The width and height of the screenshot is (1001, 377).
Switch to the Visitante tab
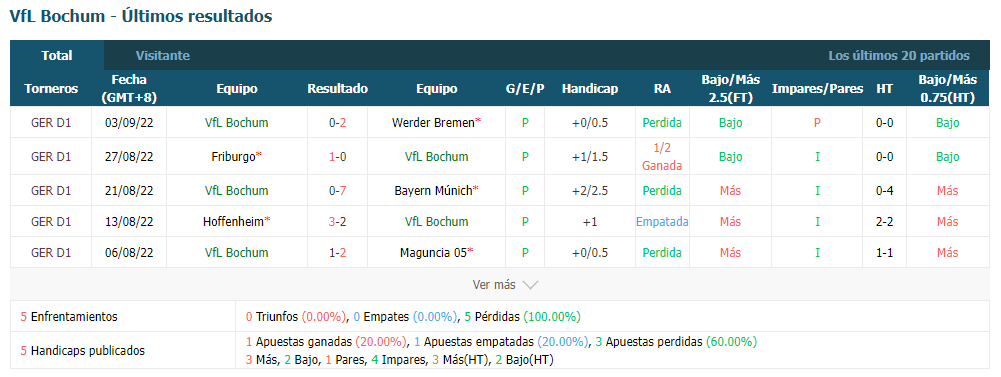pos(162,55)
